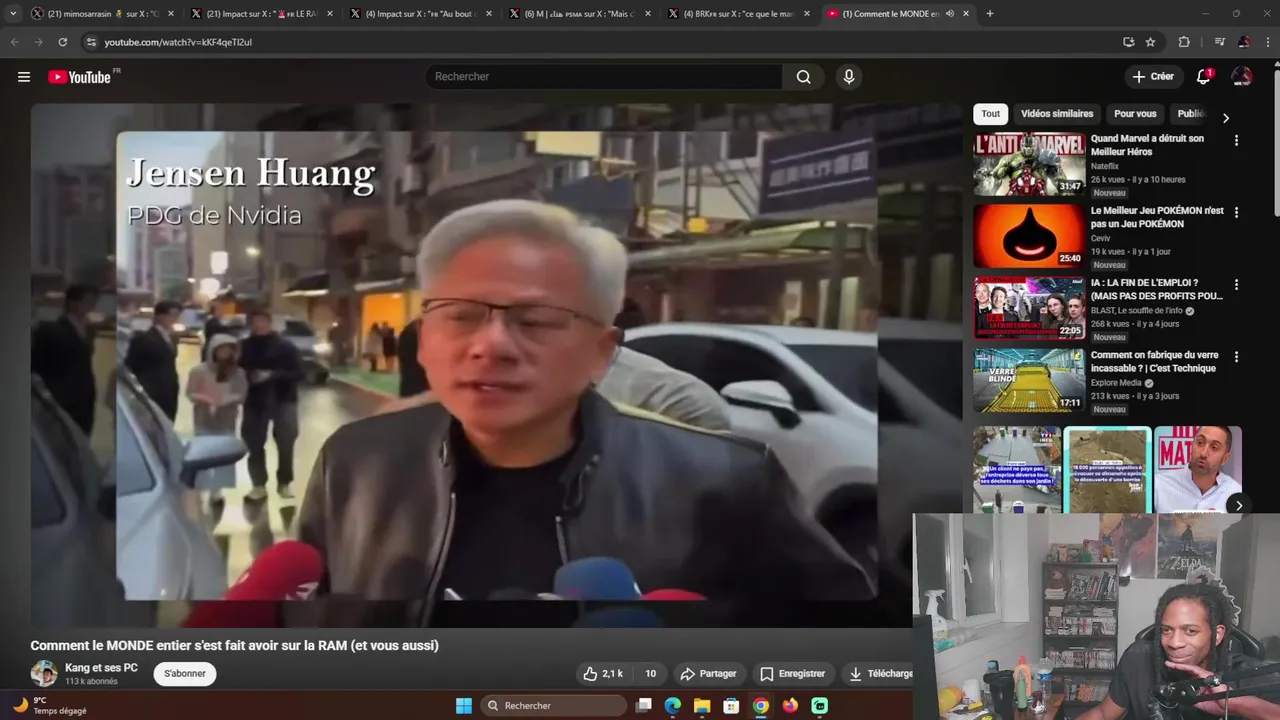Open Firefox from taskbar
Image resolution: width=1280 pixels, height=720 pixels.
pos(790,706)
